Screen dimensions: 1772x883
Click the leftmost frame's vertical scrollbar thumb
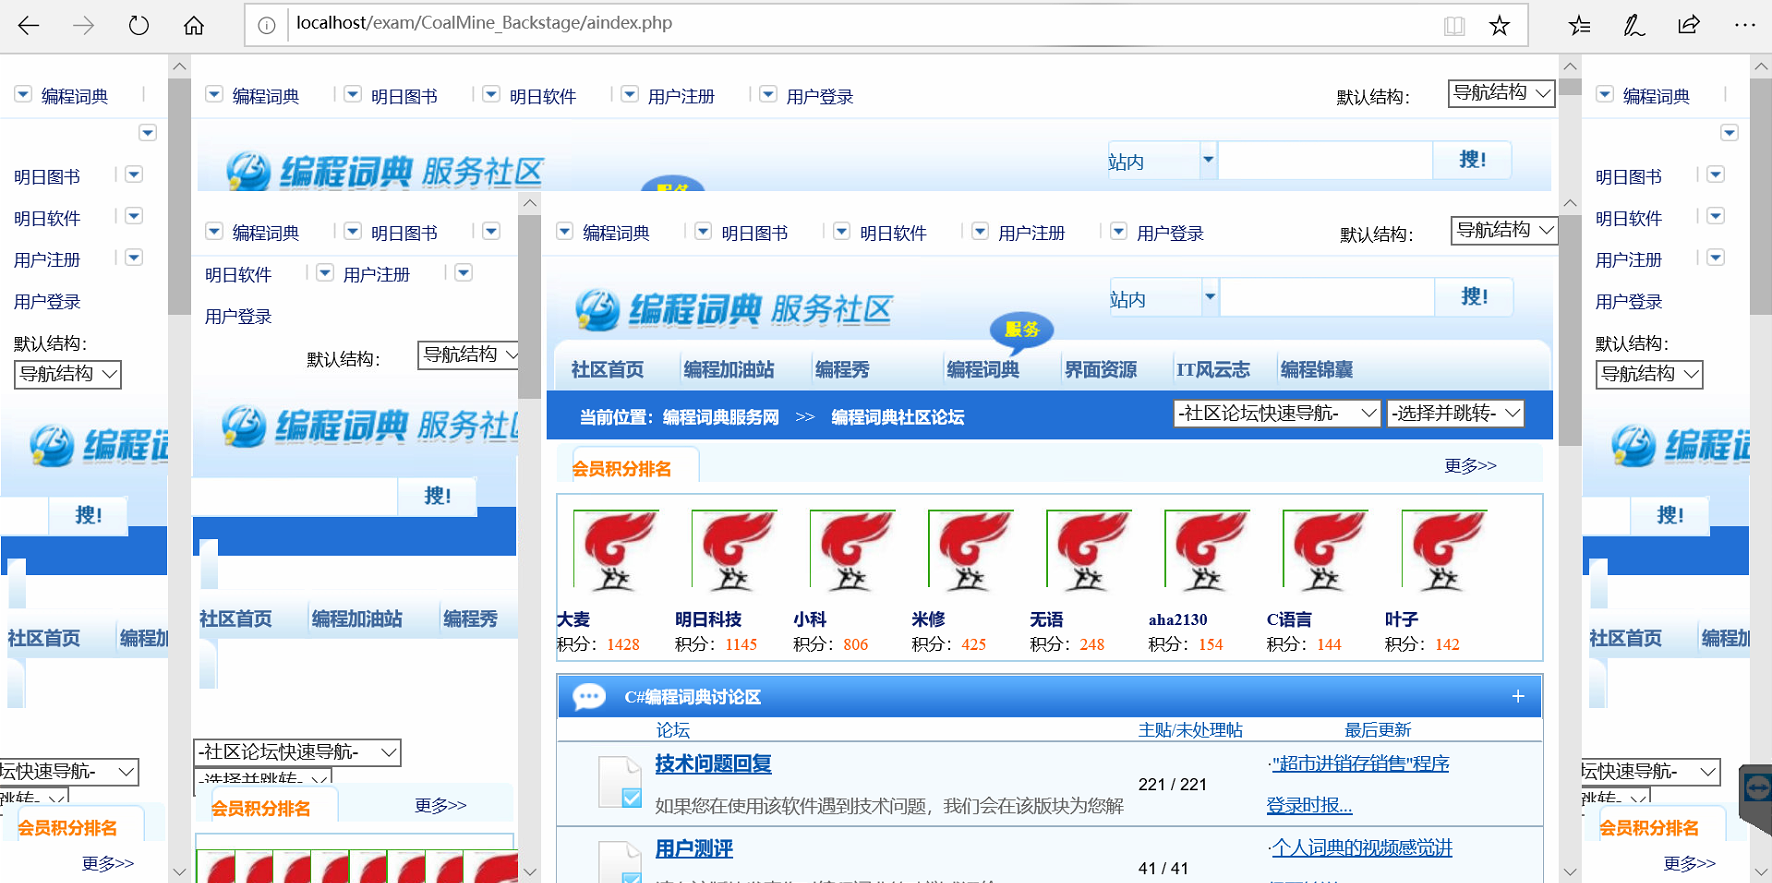[179, 196]
